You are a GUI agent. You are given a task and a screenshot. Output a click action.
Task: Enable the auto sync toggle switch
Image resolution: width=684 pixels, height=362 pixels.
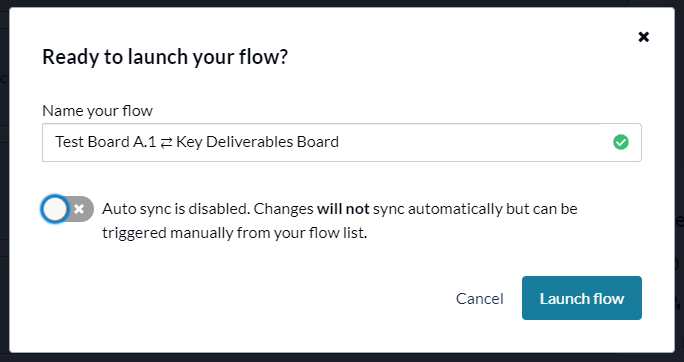click(x=68, y=209)
